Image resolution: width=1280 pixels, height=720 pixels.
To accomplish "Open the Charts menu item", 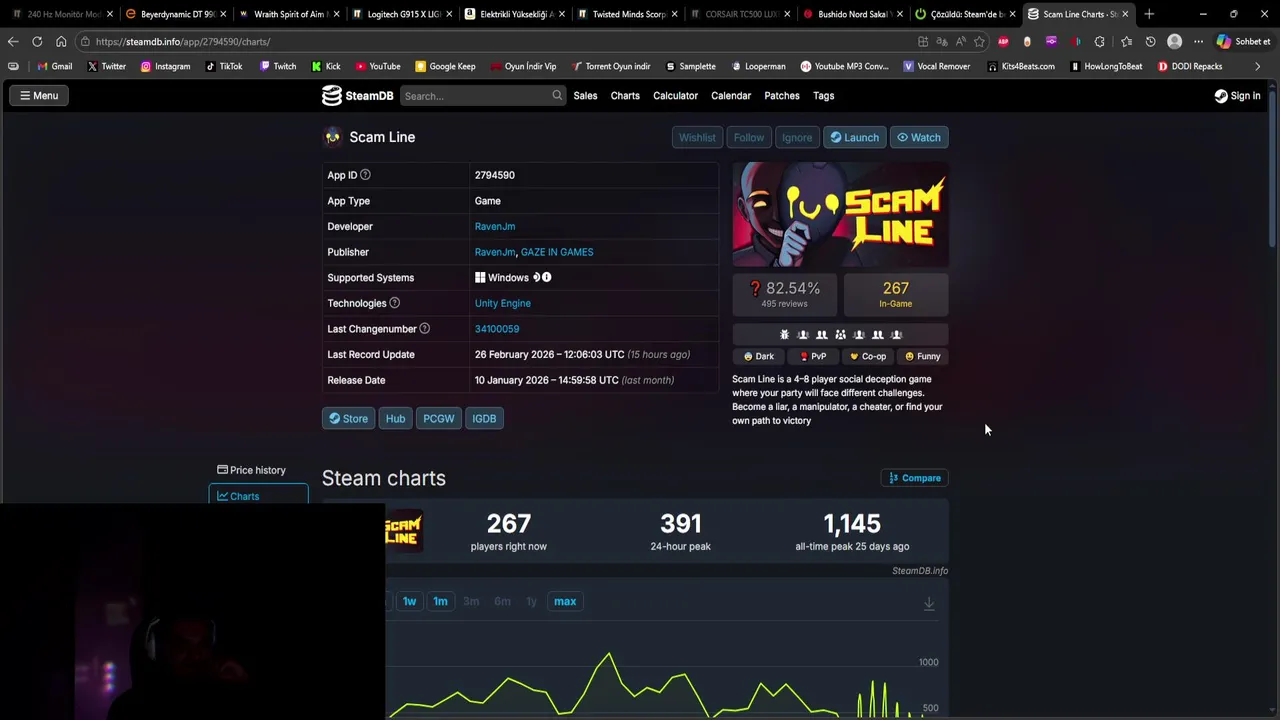I will click(x=625, y=96).
